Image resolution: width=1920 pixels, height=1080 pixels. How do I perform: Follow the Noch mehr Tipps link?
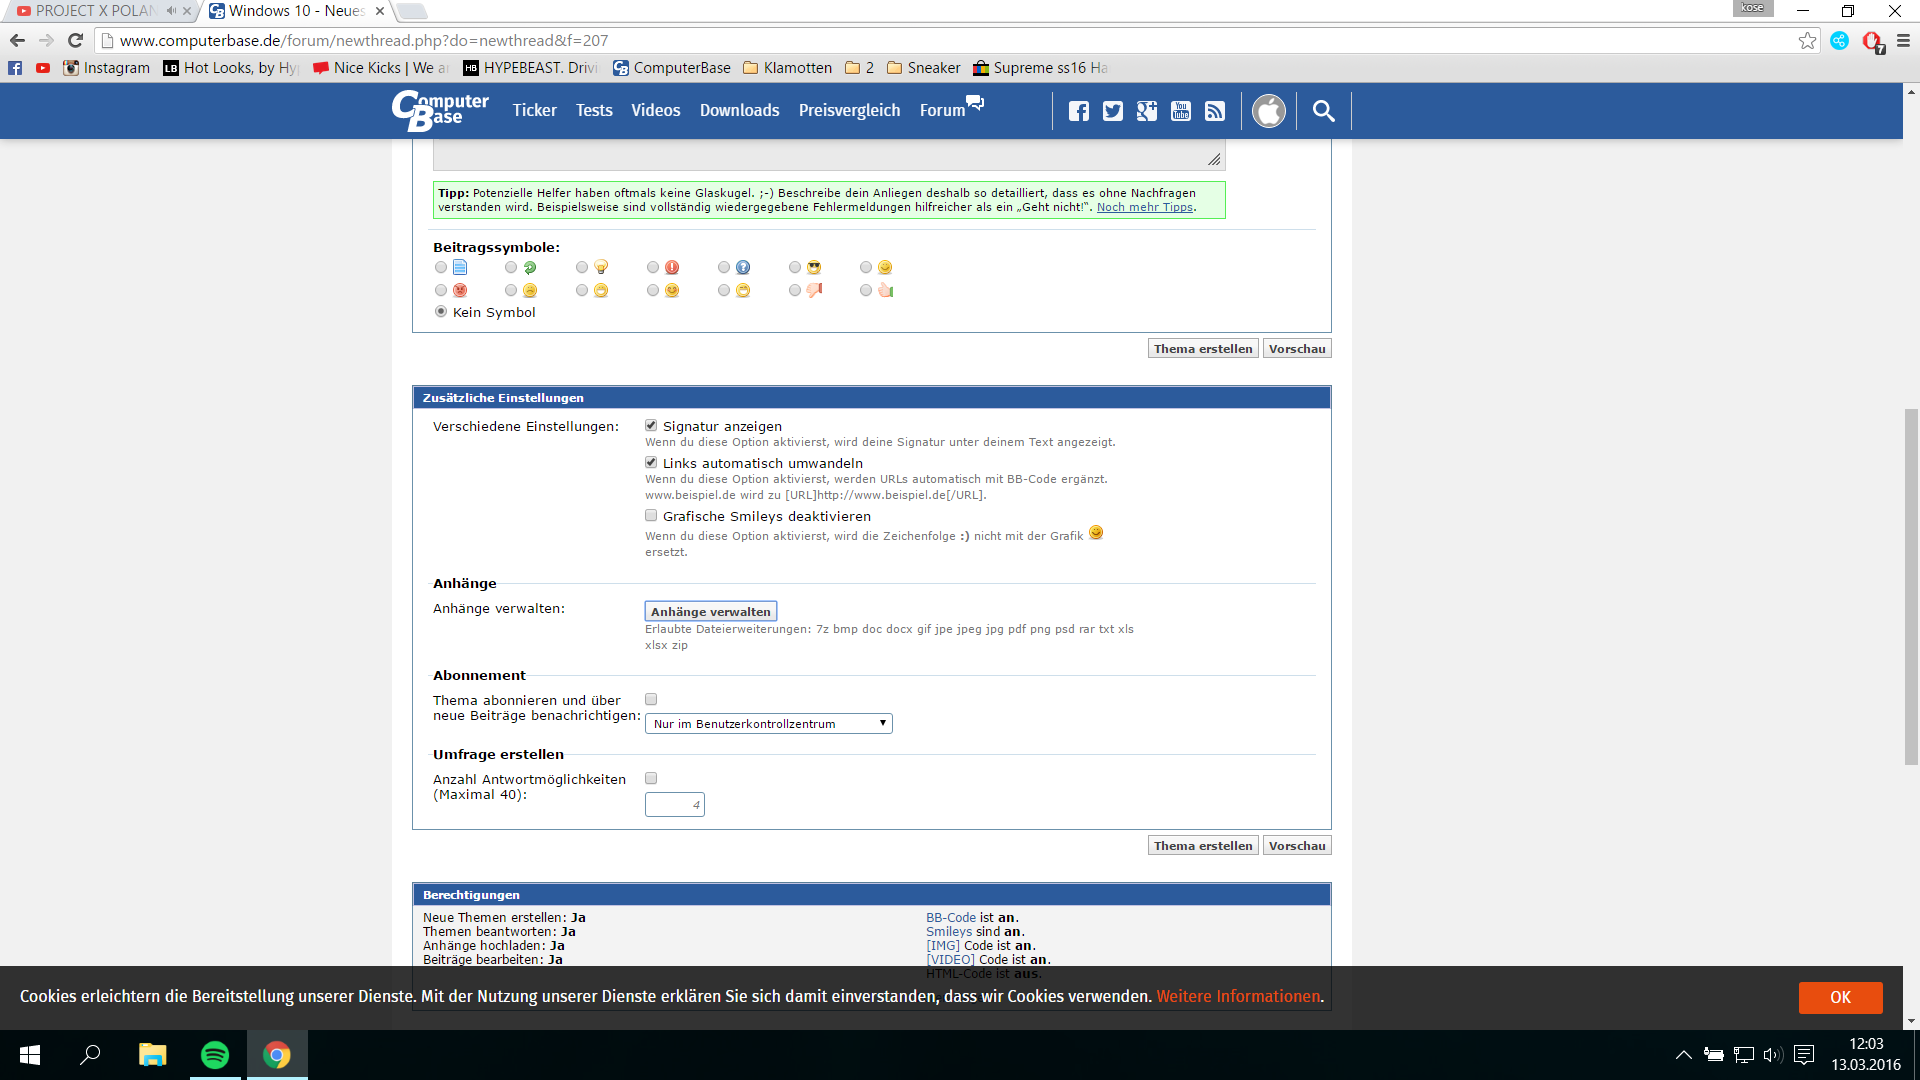click(x=1144, y=208)
